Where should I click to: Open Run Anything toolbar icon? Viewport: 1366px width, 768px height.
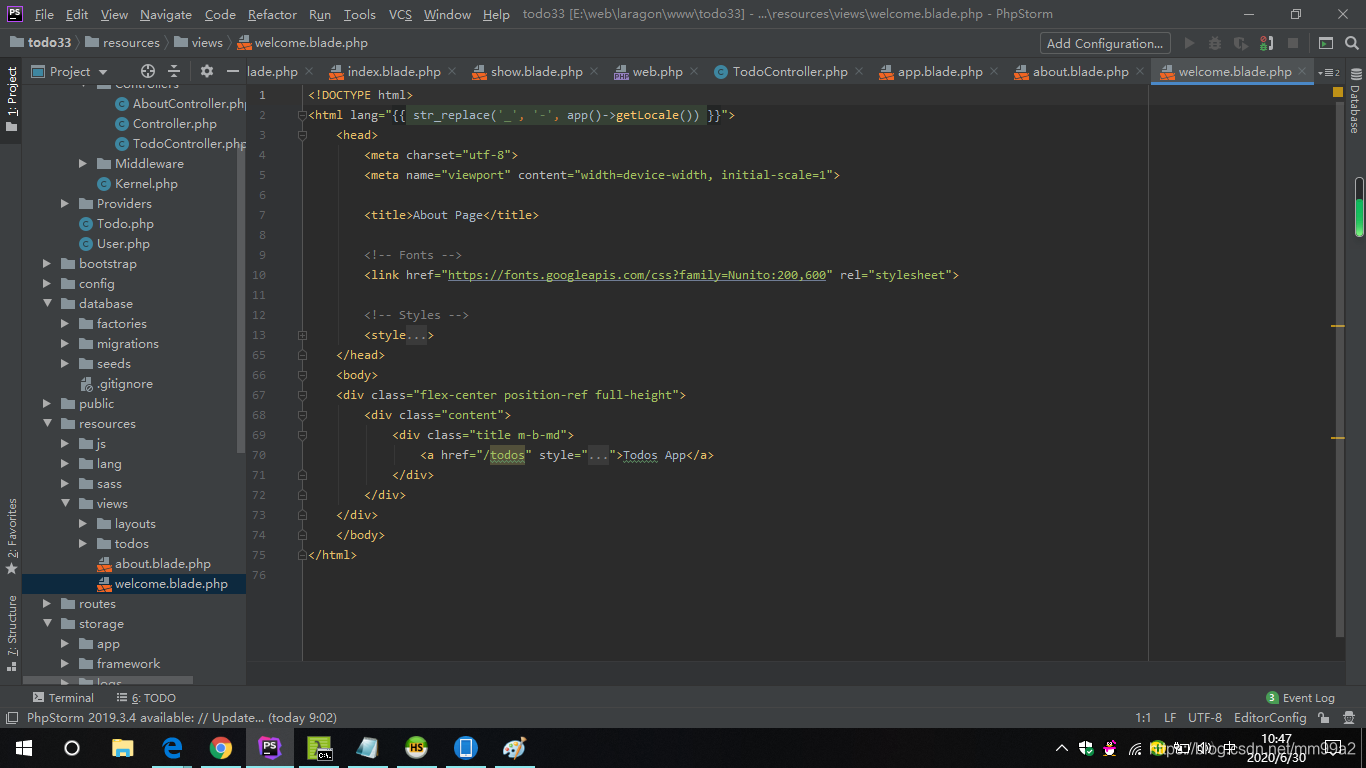tap(1326, 43)
